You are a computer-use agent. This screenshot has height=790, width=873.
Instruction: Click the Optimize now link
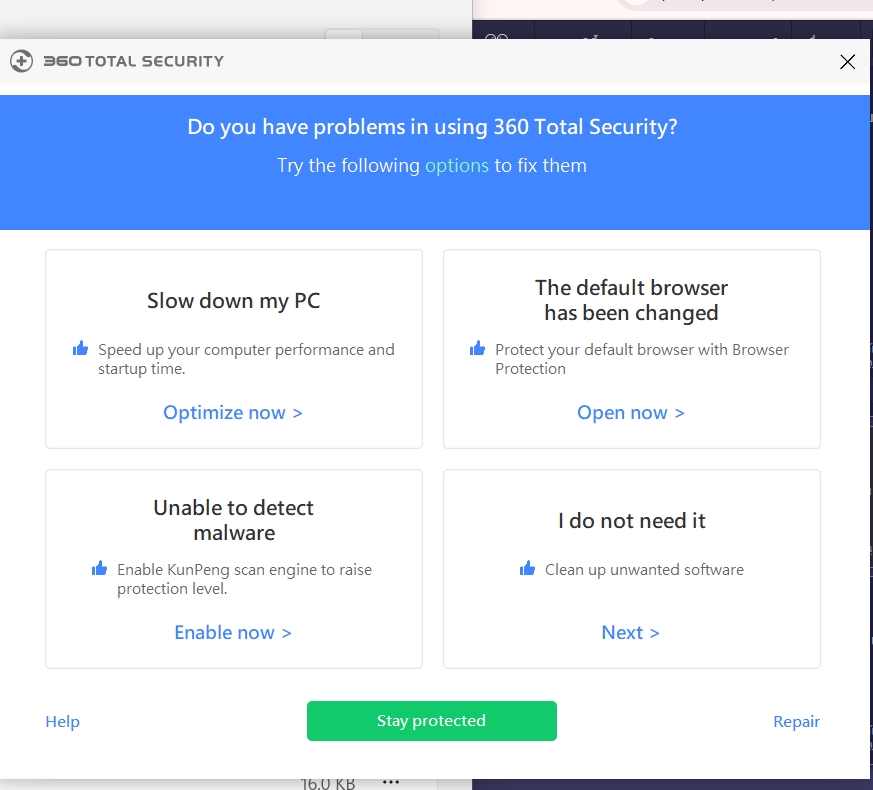tap(233, 413)
